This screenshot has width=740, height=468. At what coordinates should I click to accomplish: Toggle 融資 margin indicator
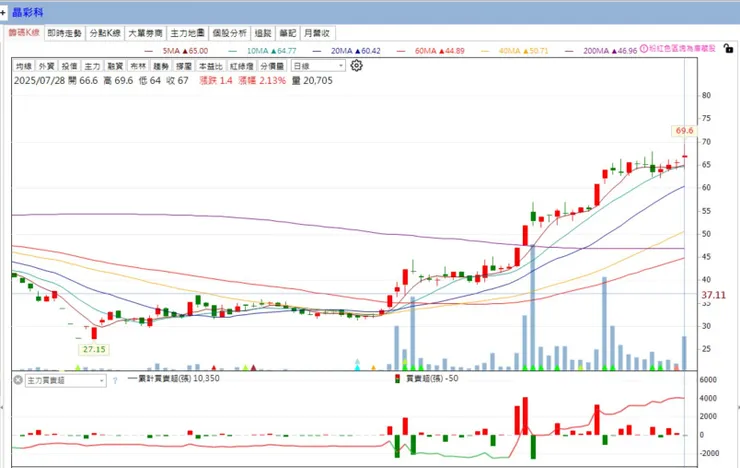115,66
